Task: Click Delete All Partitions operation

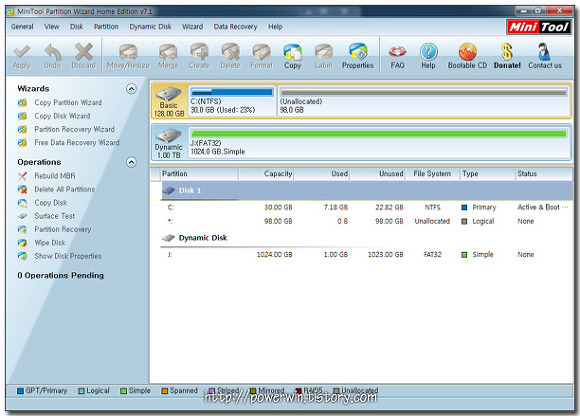Action: point(65,189)
